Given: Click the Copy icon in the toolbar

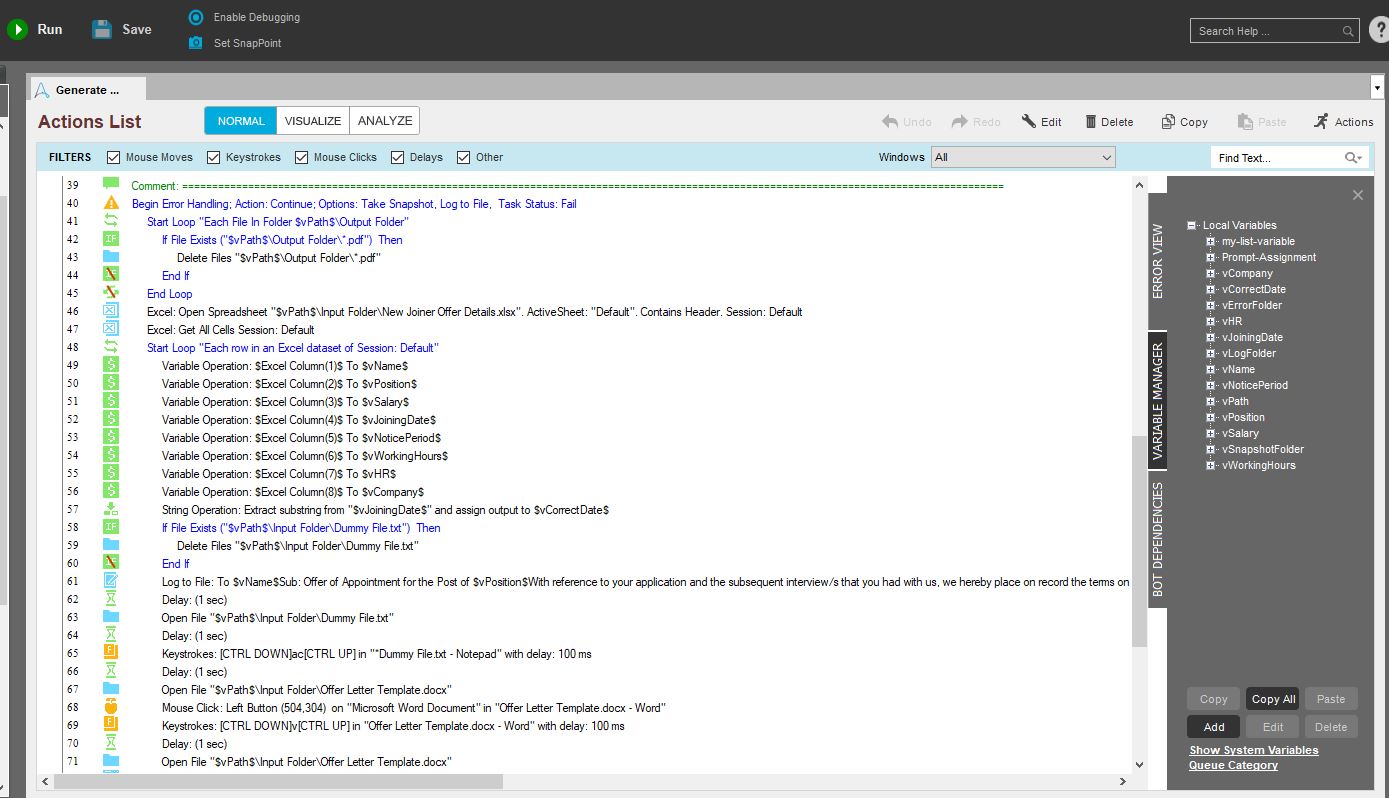Looking at the screenshot, I should coord(1168,122).
